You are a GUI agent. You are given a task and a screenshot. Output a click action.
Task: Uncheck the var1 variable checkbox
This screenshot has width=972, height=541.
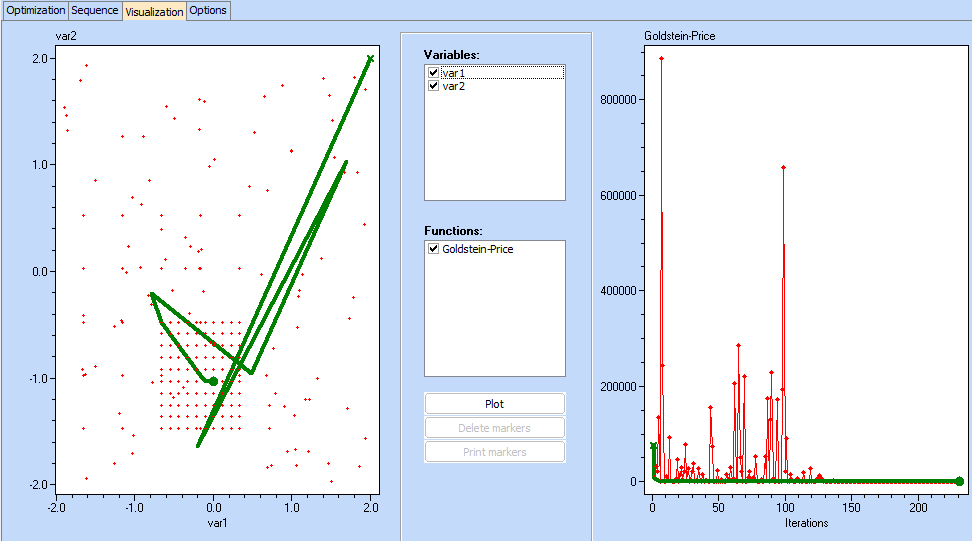433,73
